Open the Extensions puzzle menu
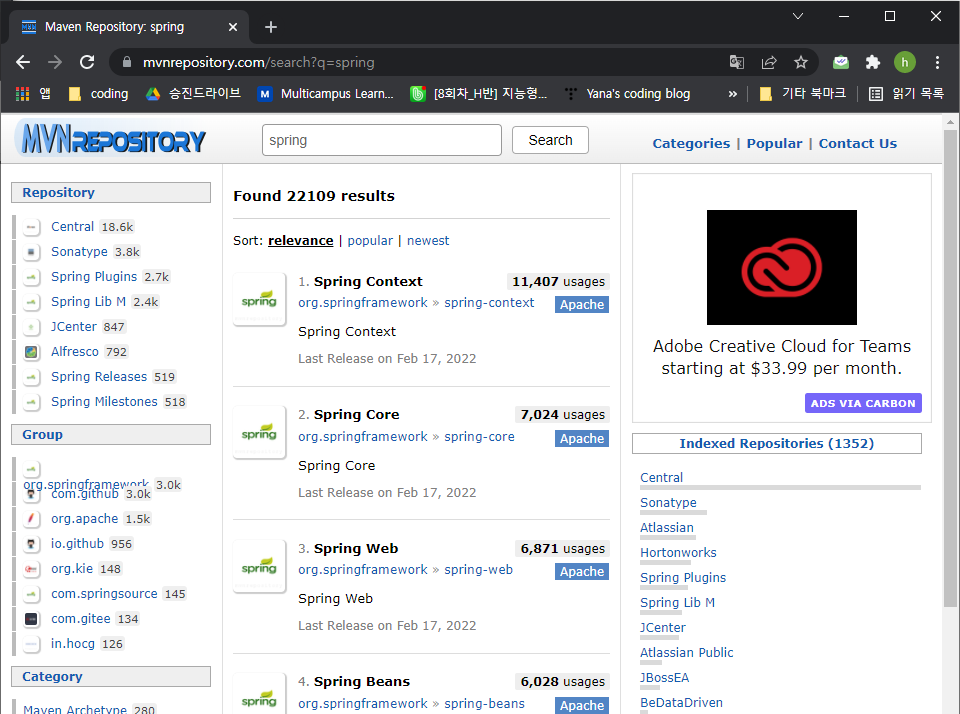 (x=872, y=62)
